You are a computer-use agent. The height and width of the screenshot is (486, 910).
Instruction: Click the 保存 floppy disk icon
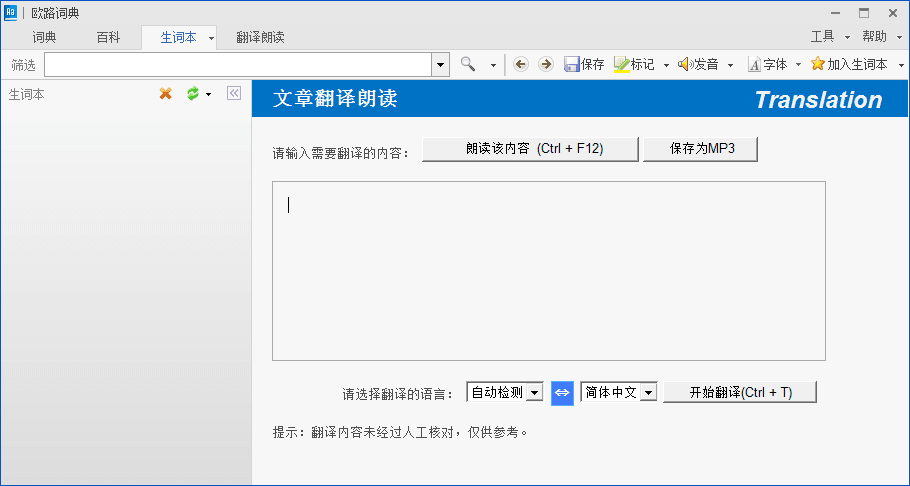pos(572,64)
